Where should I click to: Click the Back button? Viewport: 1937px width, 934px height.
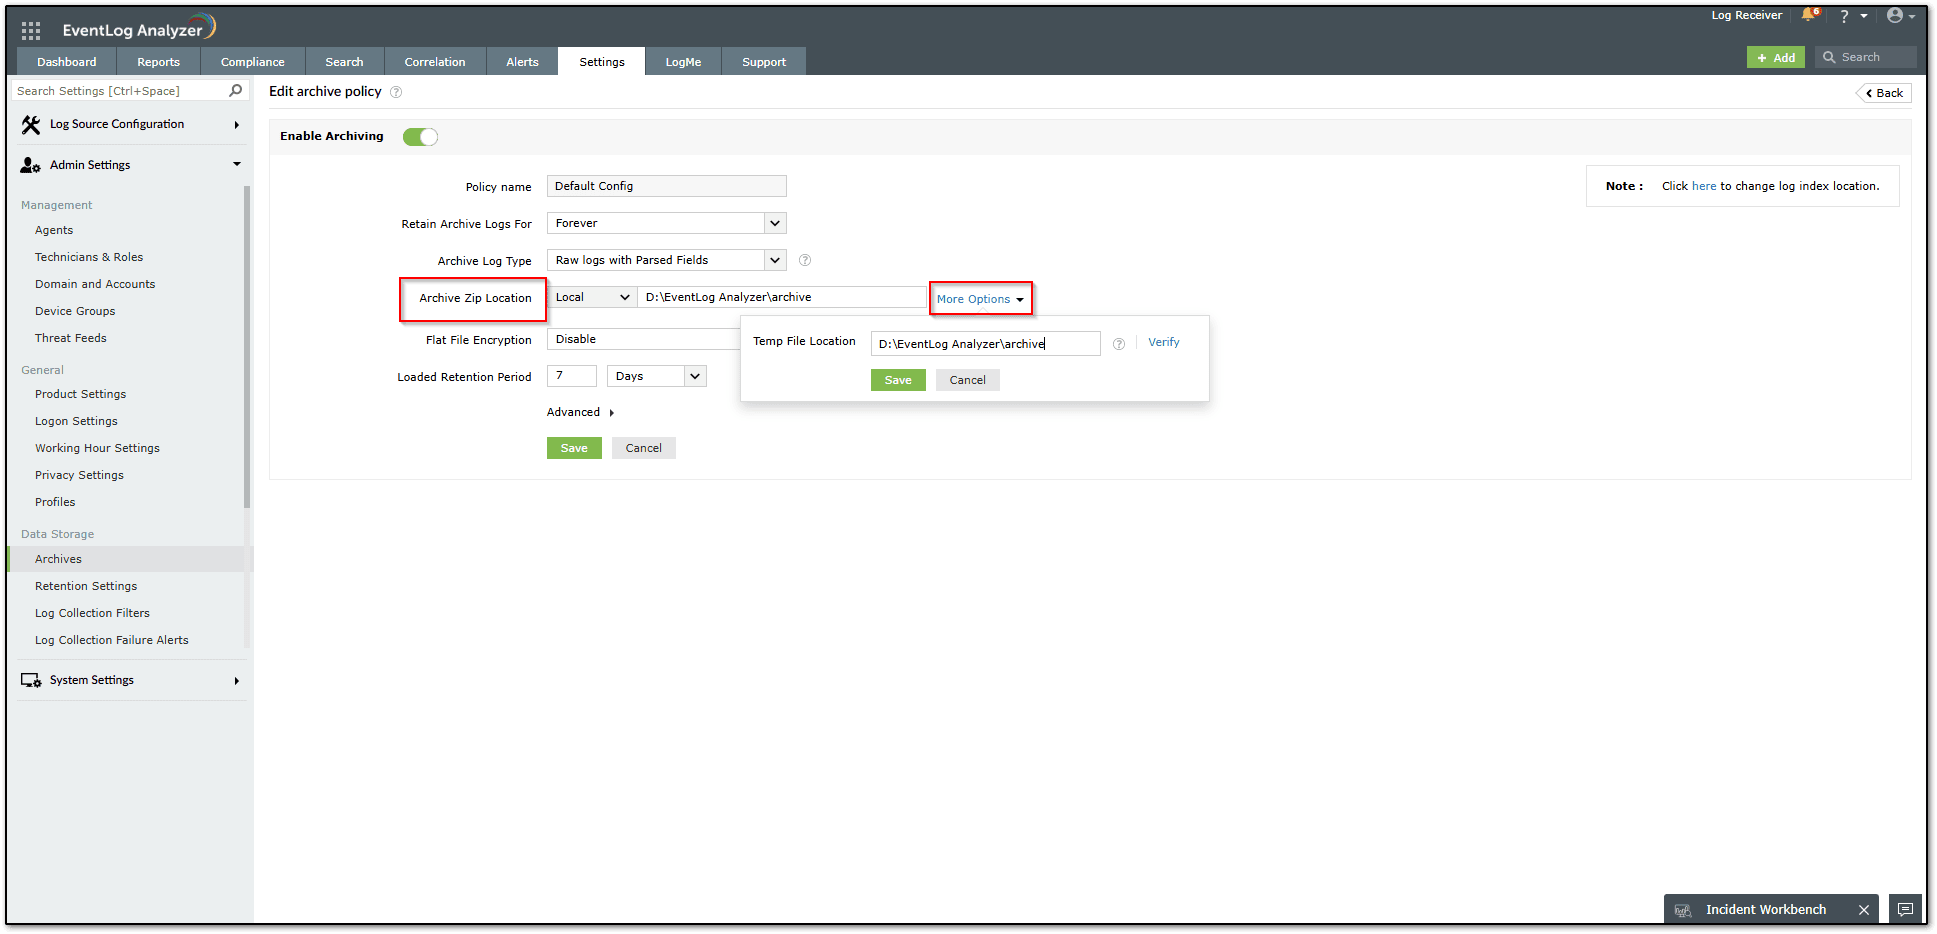[1884, 93]
